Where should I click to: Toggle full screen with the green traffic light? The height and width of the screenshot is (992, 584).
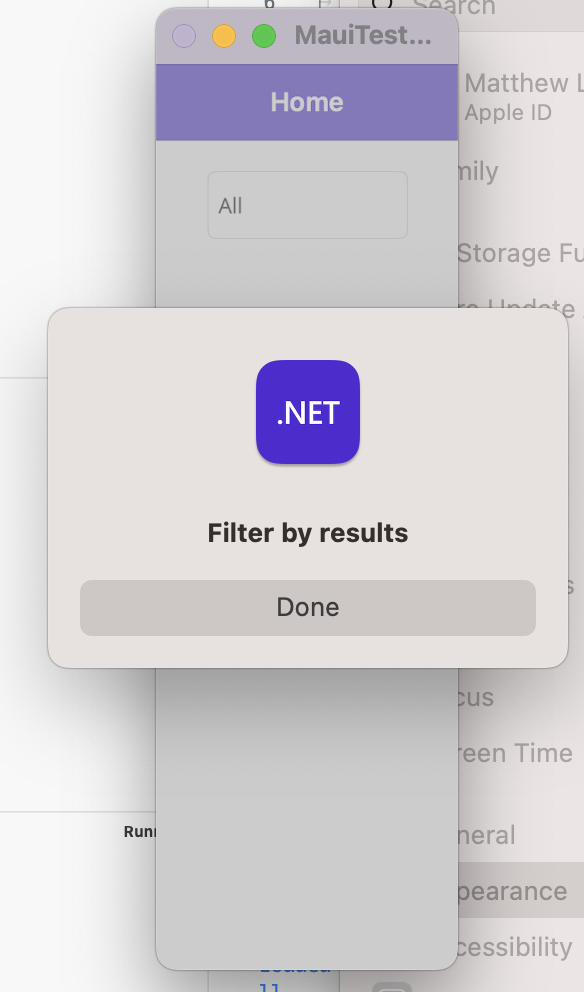click(265, 34)
